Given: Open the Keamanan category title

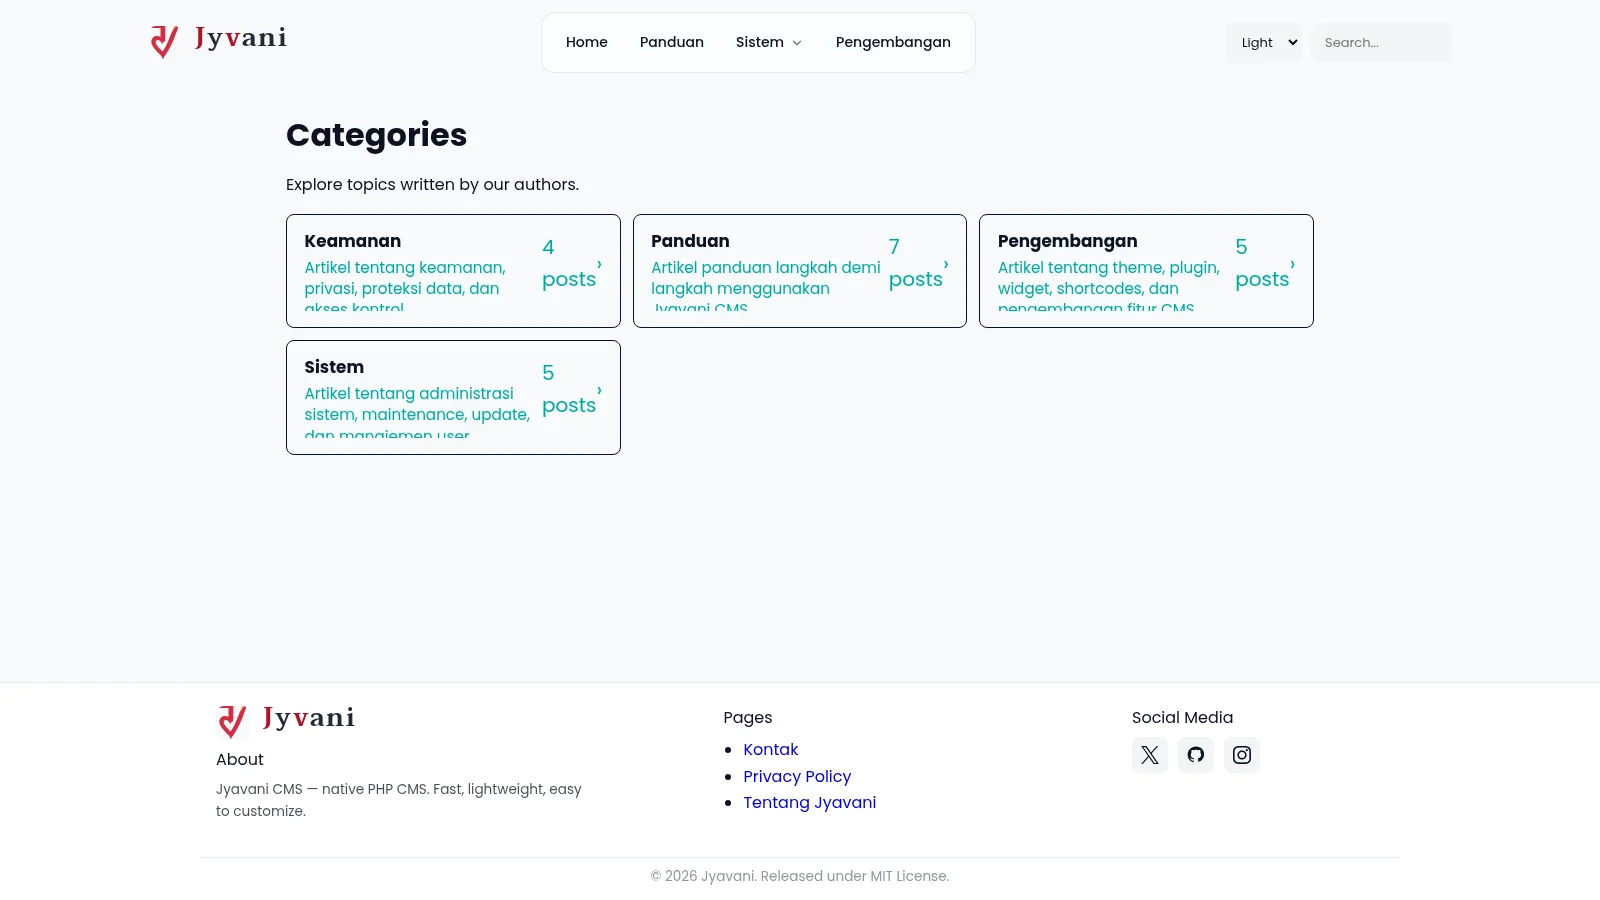Looking at the screenshot, I should point(353,241).
